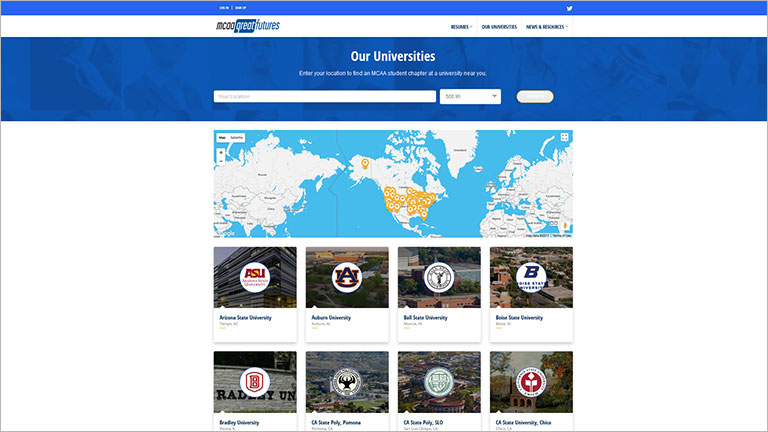
Task: Open the 500 mi distance dropdown
Action: 470,96
